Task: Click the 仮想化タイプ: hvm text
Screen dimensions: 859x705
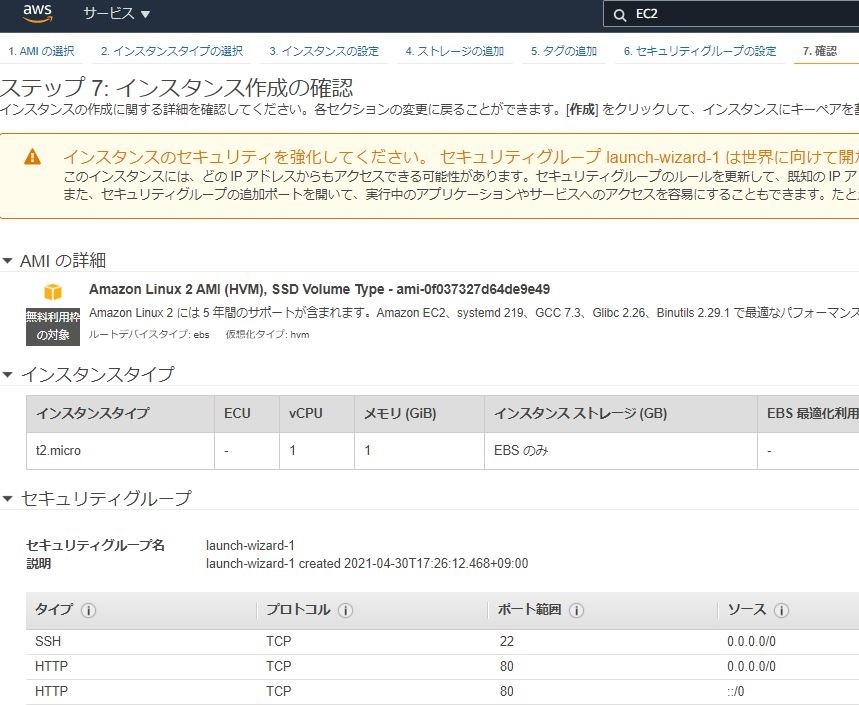Action: click(x=267, y=335)
